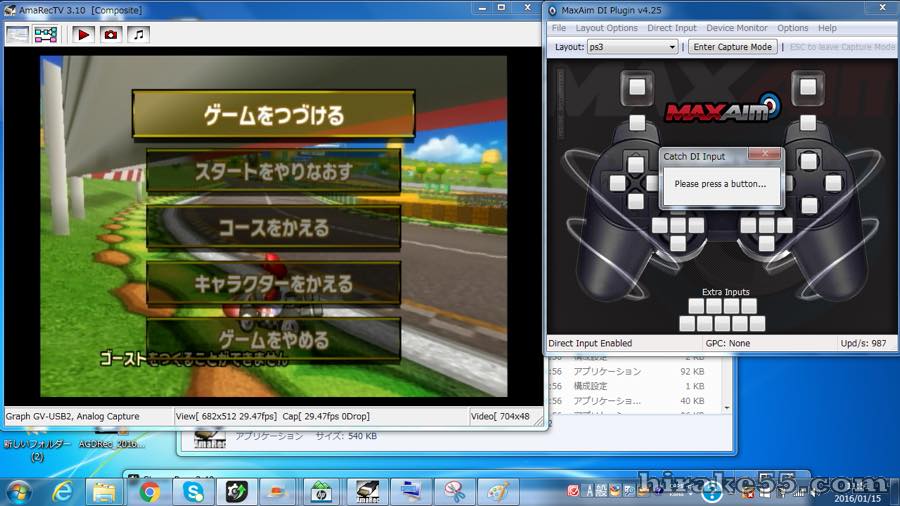The height and width of the screenshot is (506, 900).
Task: Click the 'Video[ 704x48' status entry
Action: (500, 417)
